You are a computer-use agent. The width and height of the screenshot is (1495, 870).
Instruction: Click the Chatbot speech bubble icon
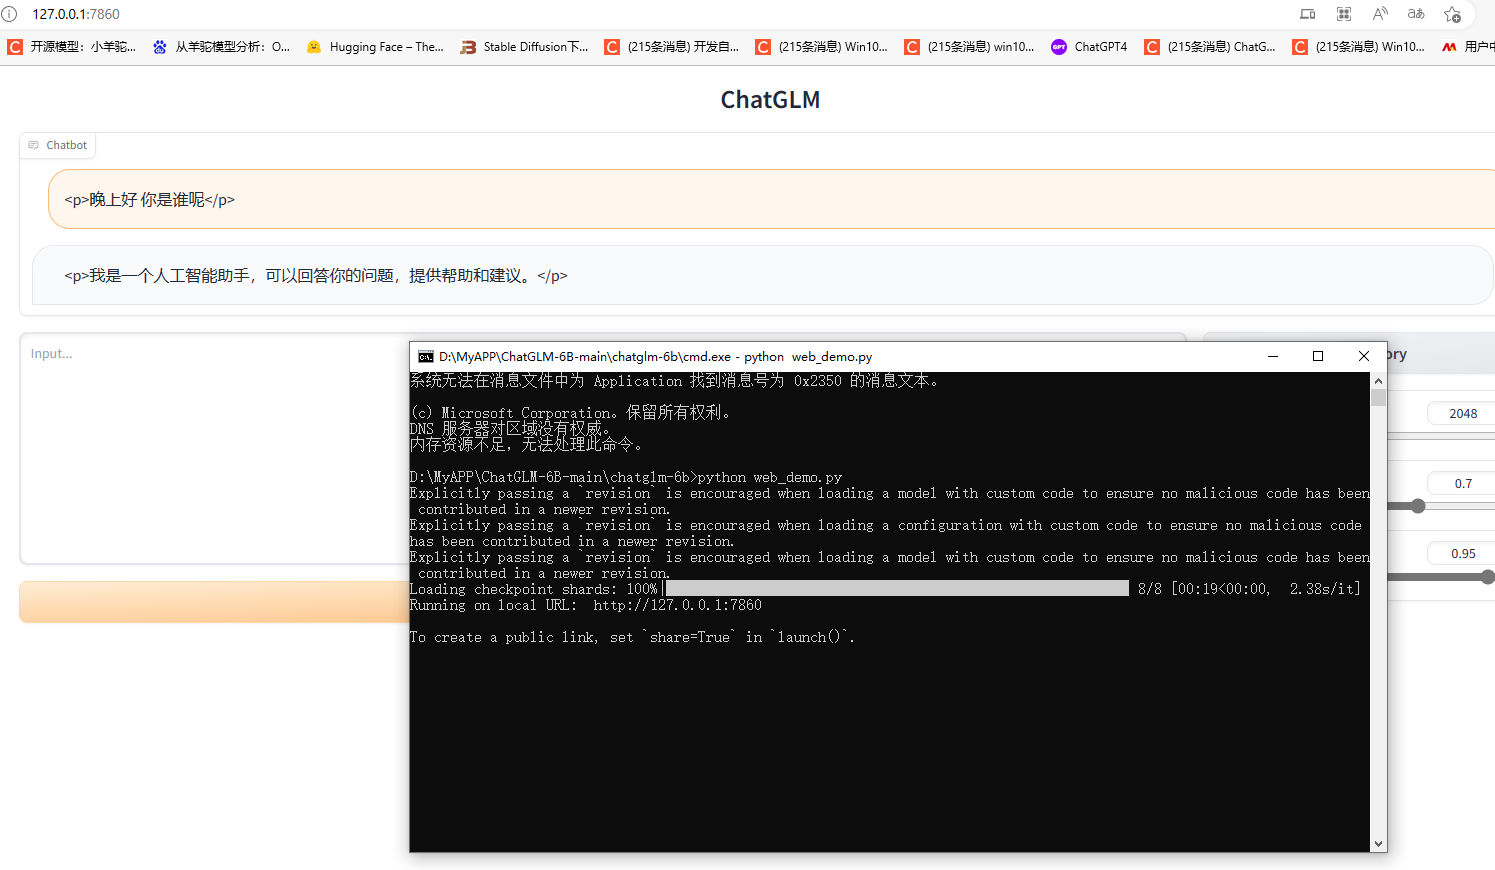(x=33, y=145)
